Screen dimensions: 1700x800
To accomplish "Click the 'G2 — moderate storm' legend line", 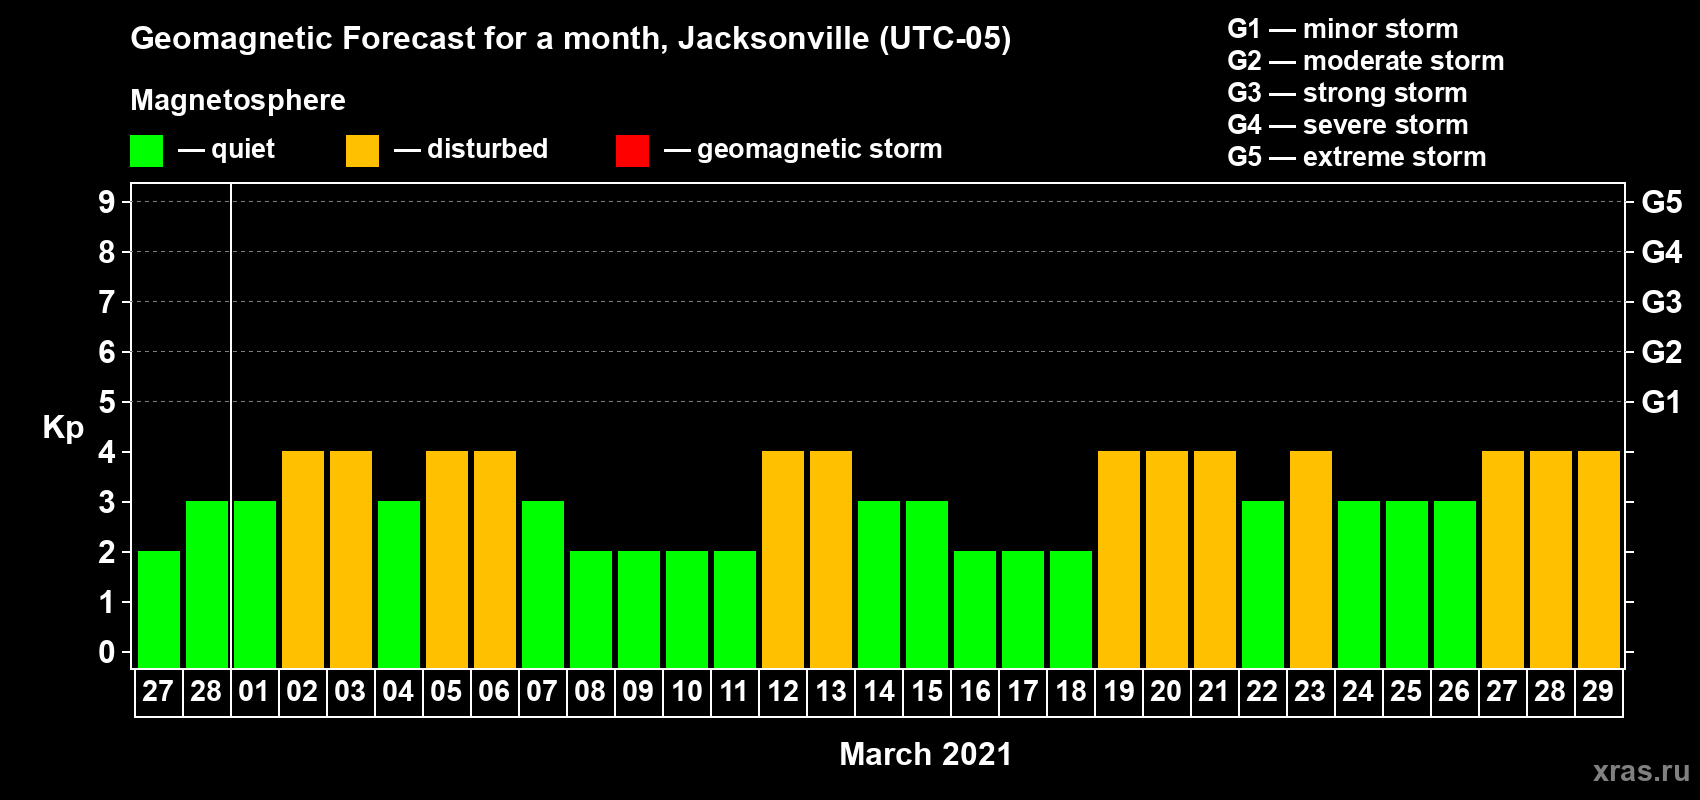I will pyautogui.click(x=1366, y=61).
